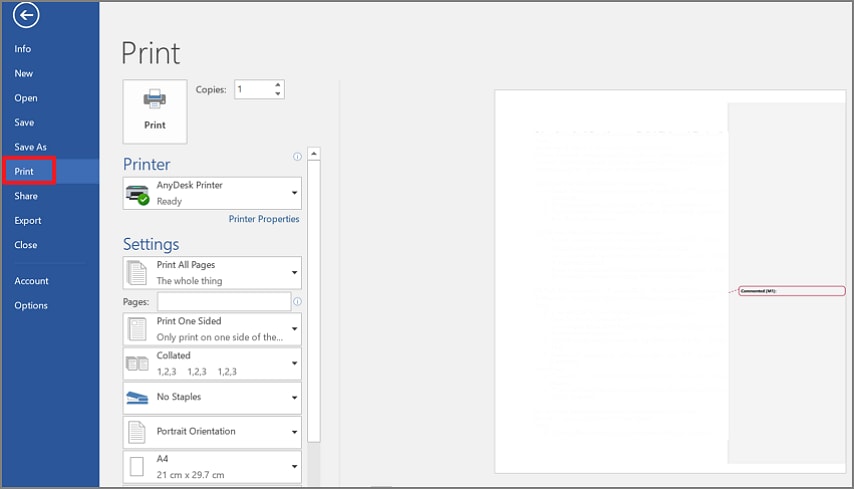Click the comment balloon in print preview
The width and height of the screenshot is (854, 489).
tap(791, 291)
